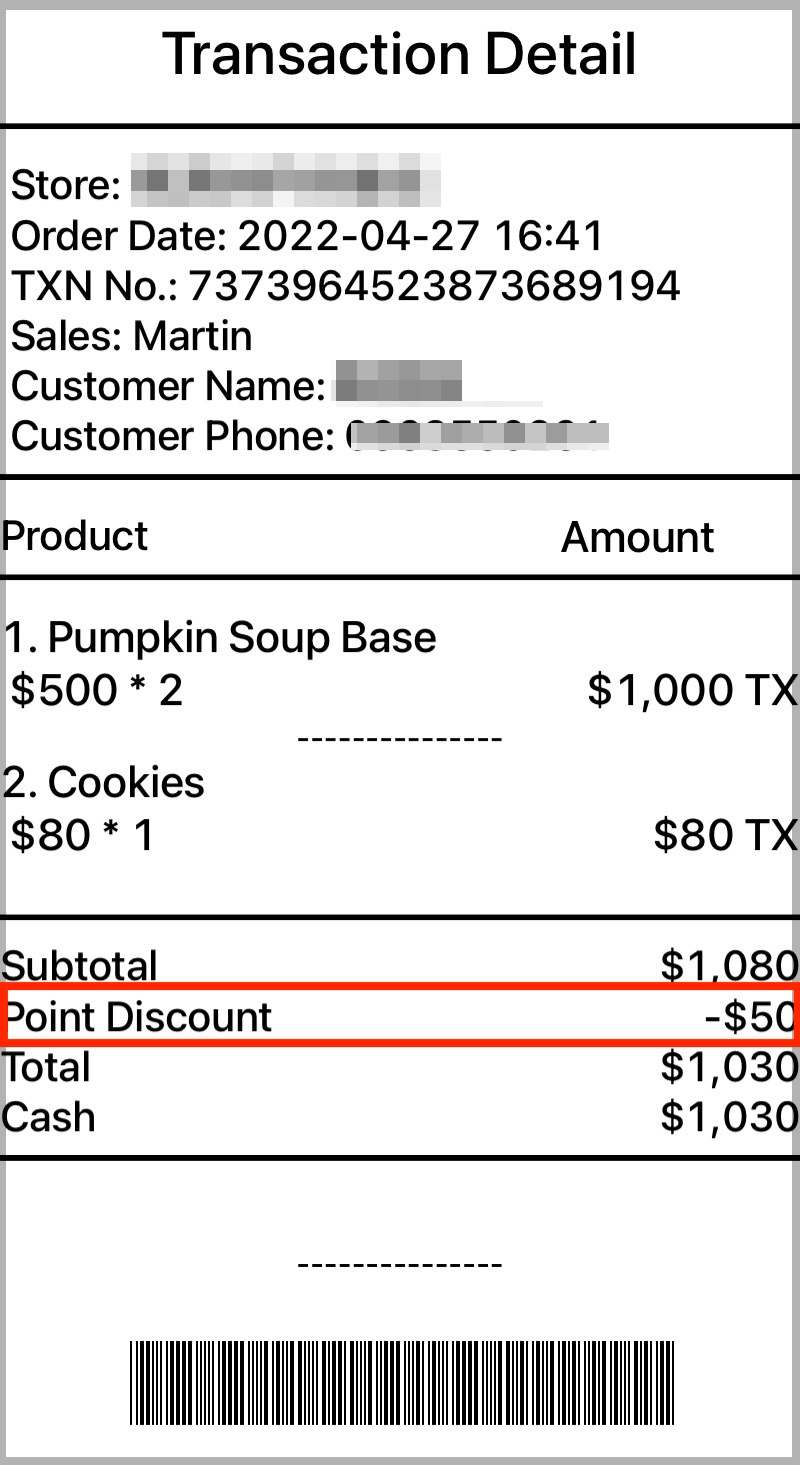800x1465 pixels.
Task: Click the Subtotal $1,080 row
Action: click(x=400, y=965)
